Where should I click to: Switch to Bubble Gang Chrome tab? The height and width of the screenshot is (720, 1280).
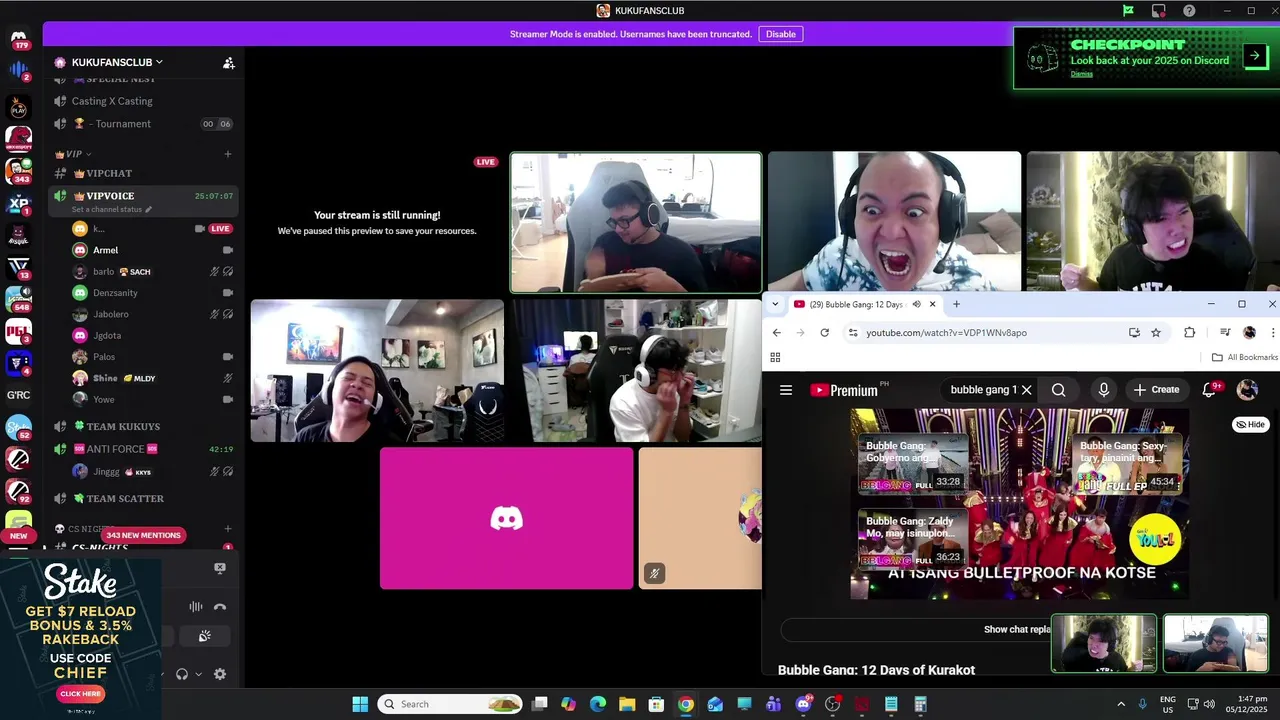pyautogui.click(x=857, y=304)
